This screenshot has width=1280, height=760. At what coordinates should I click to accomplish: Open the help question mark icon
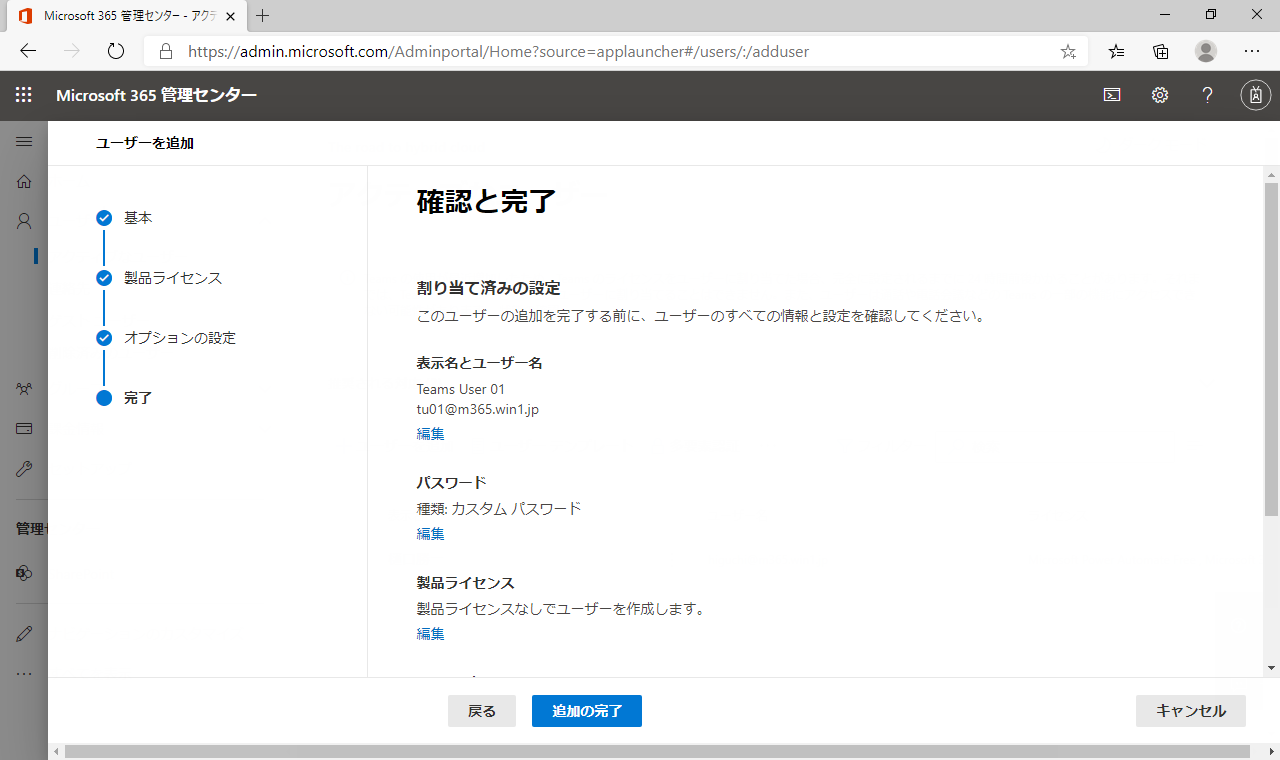[x=1208, y=95]
